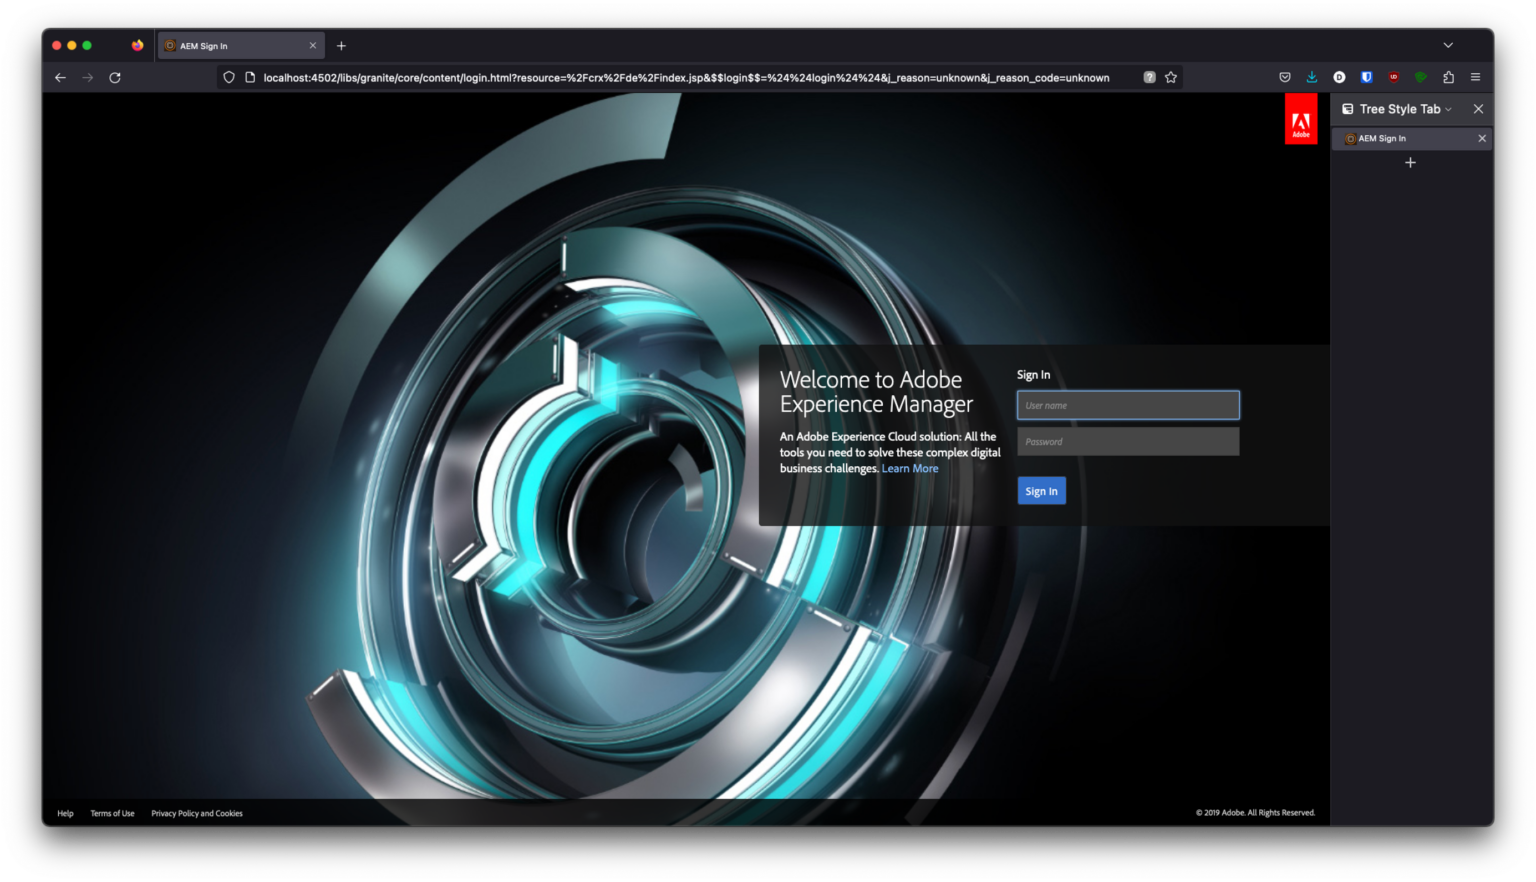The image size is (1536, 882).
Task: Open the uBlock Origin extension
Action: tap(1394, 77)
